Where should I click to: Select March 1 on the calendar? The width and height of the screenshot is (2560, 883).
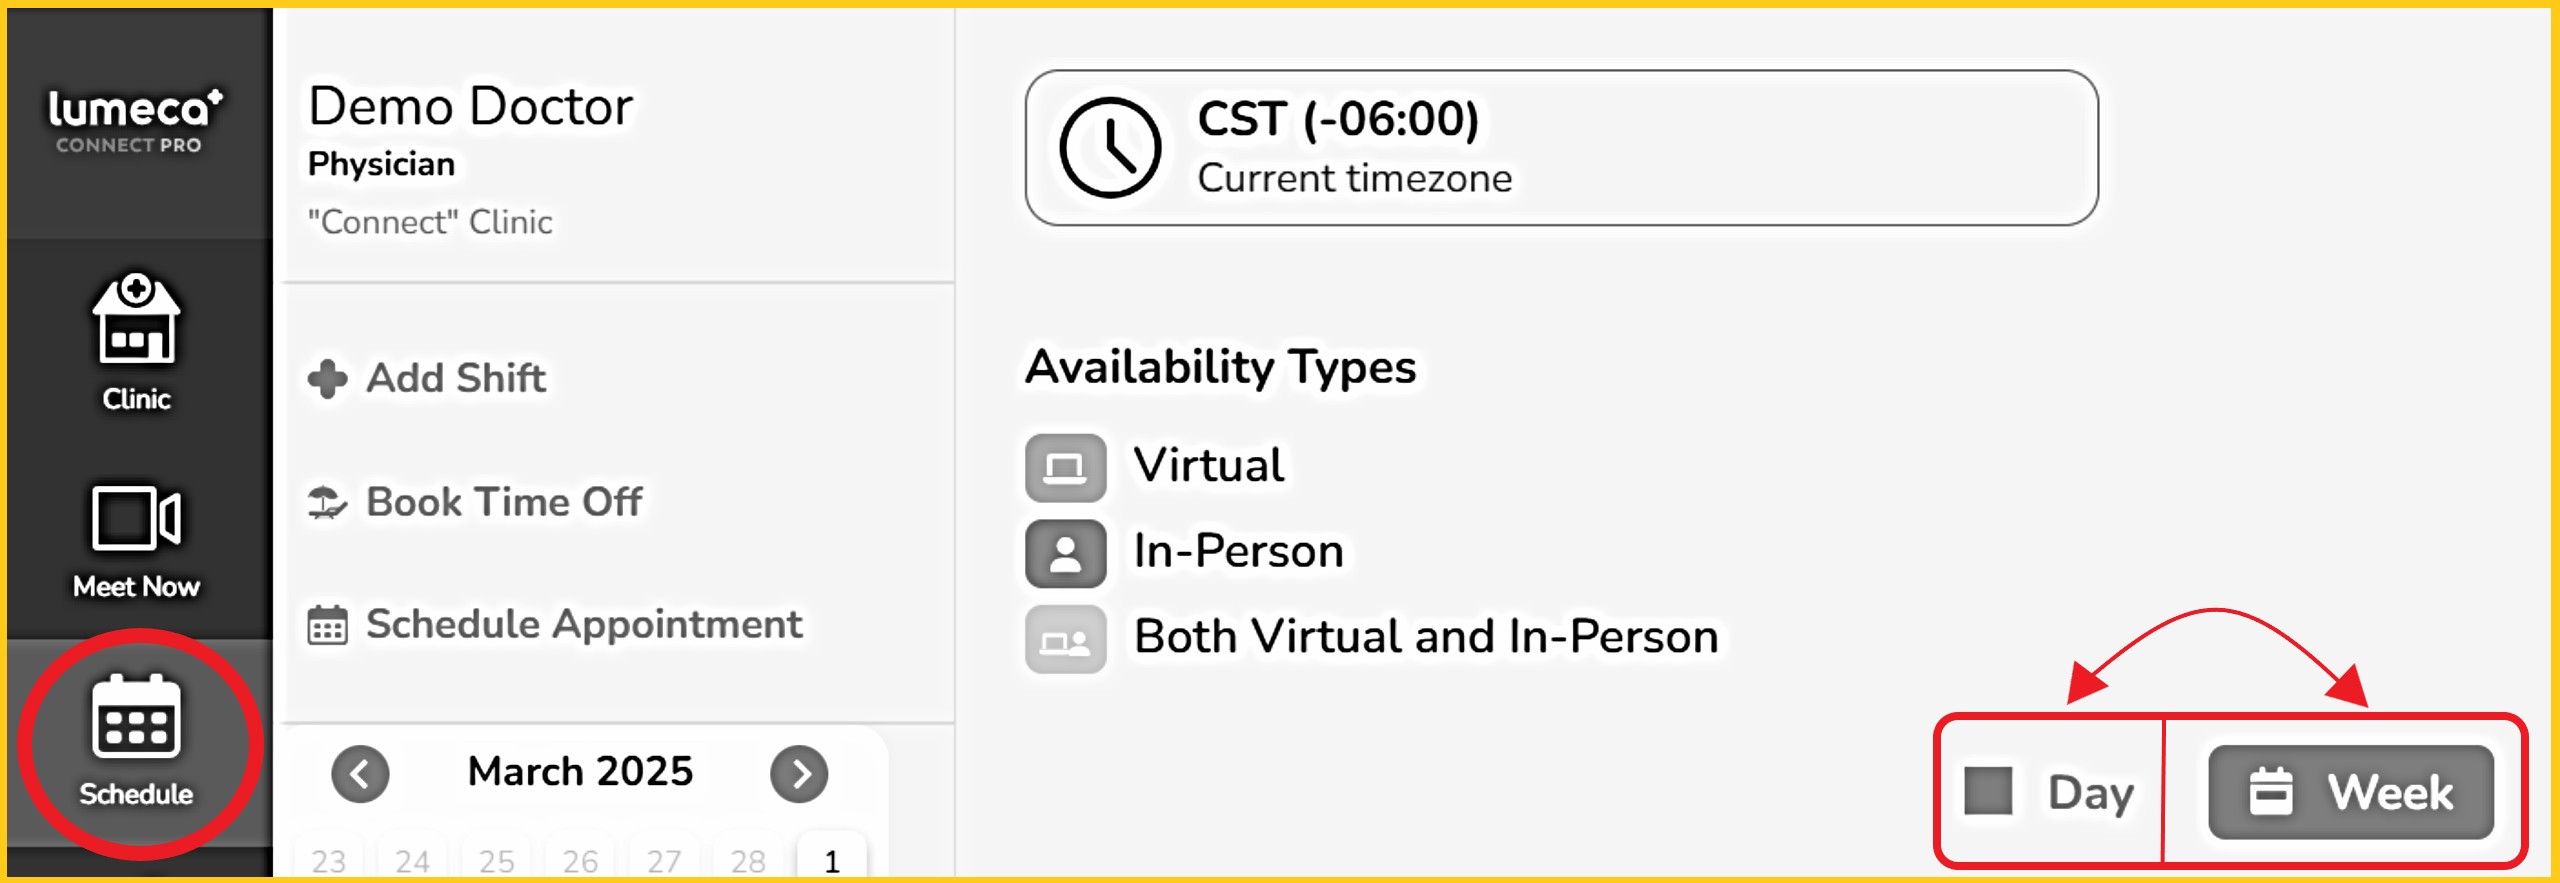point(831,860)
